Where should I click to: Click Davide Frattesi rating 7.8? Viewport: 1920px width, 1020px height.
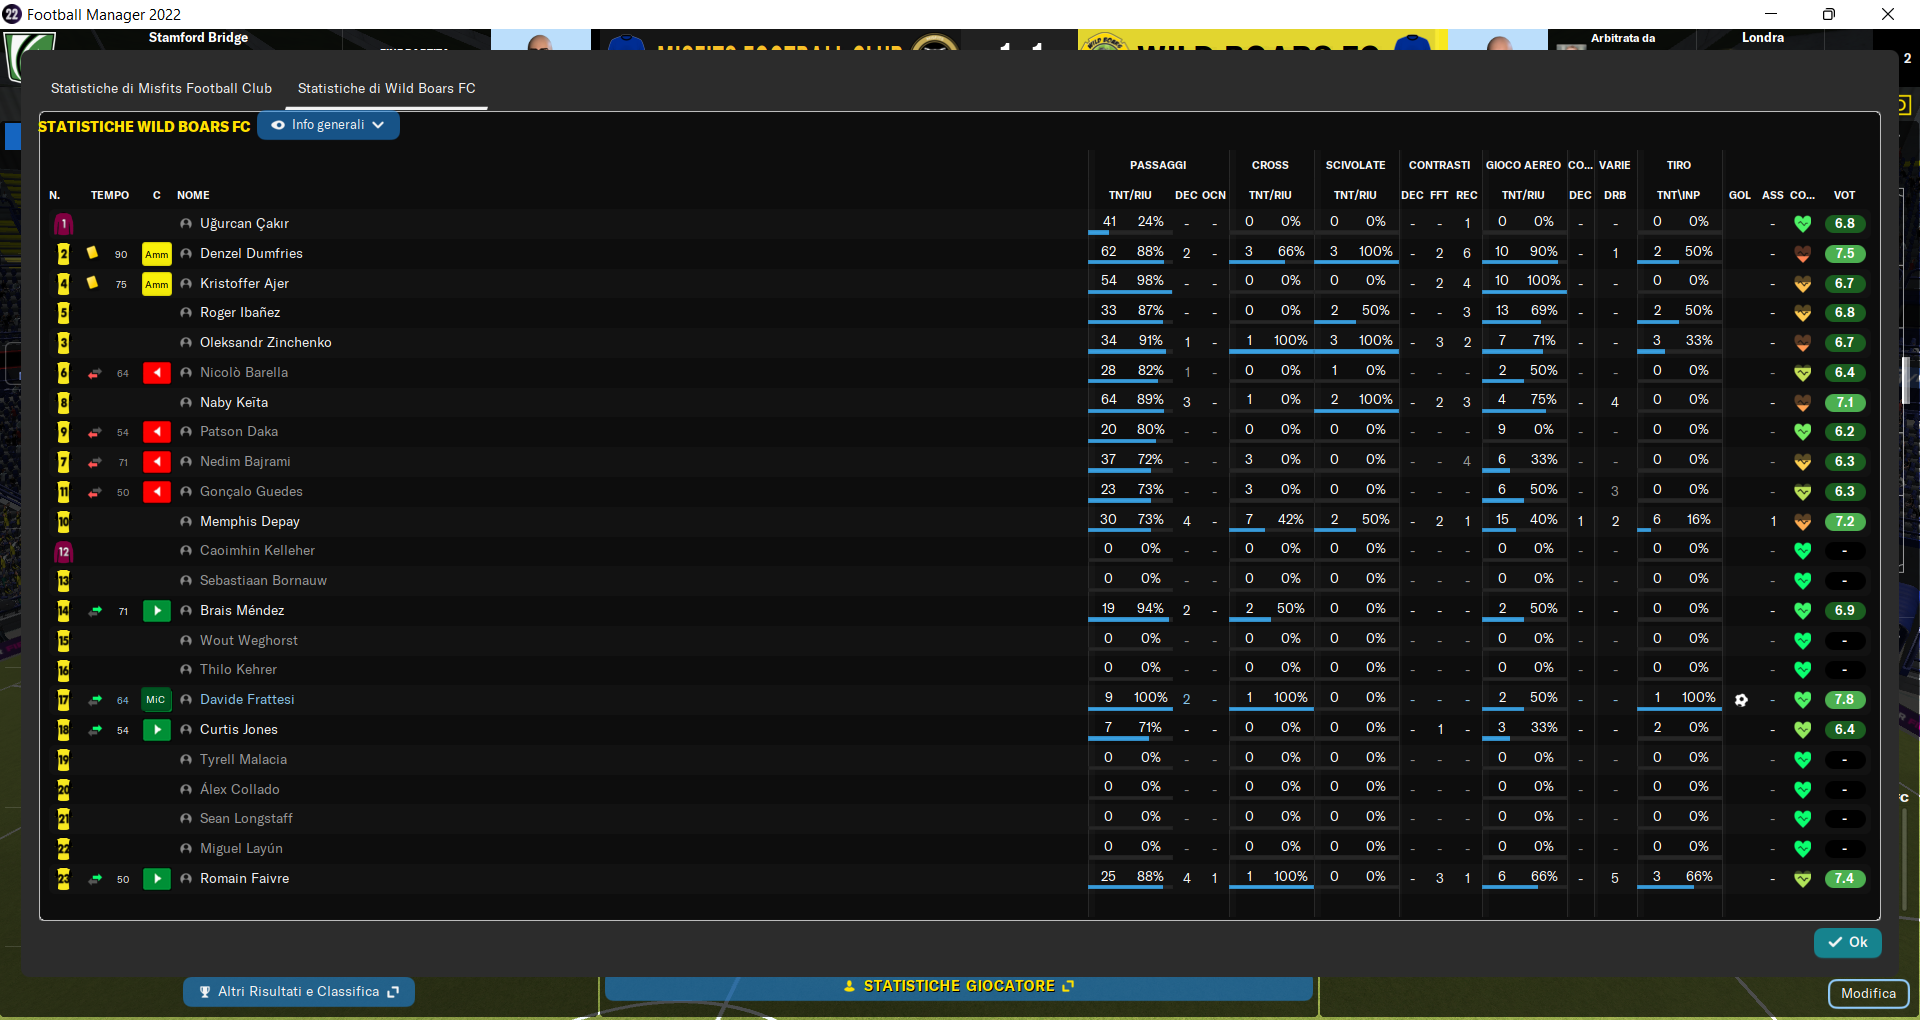tap(1845, 700)
